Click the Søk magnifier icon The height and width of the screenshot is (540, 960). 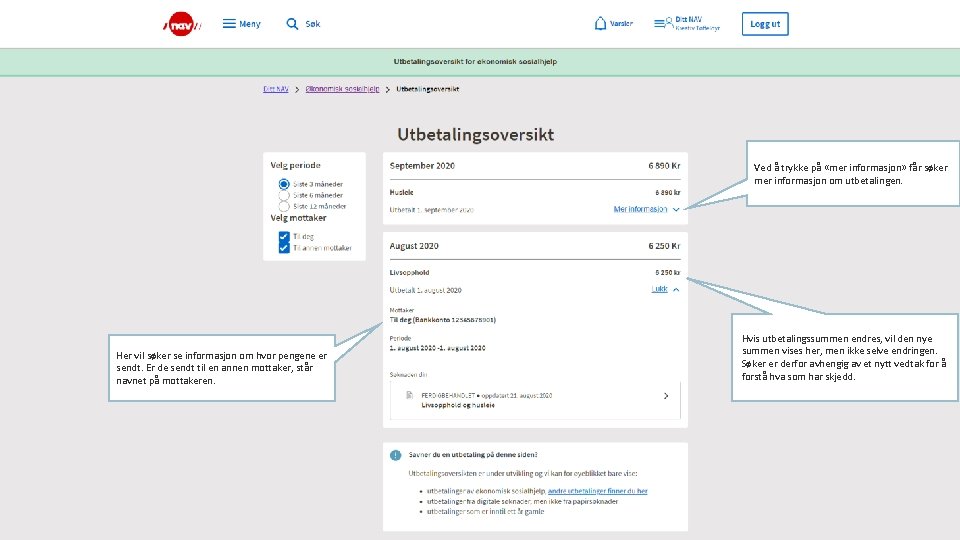click(x=292, y=23)
